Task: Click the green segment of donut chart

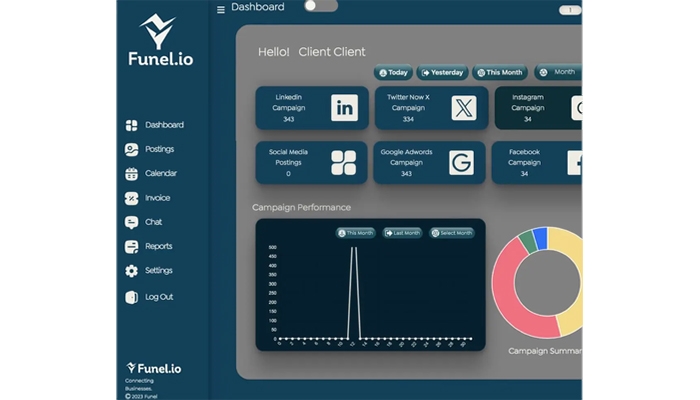Action: tap(529, 242)
